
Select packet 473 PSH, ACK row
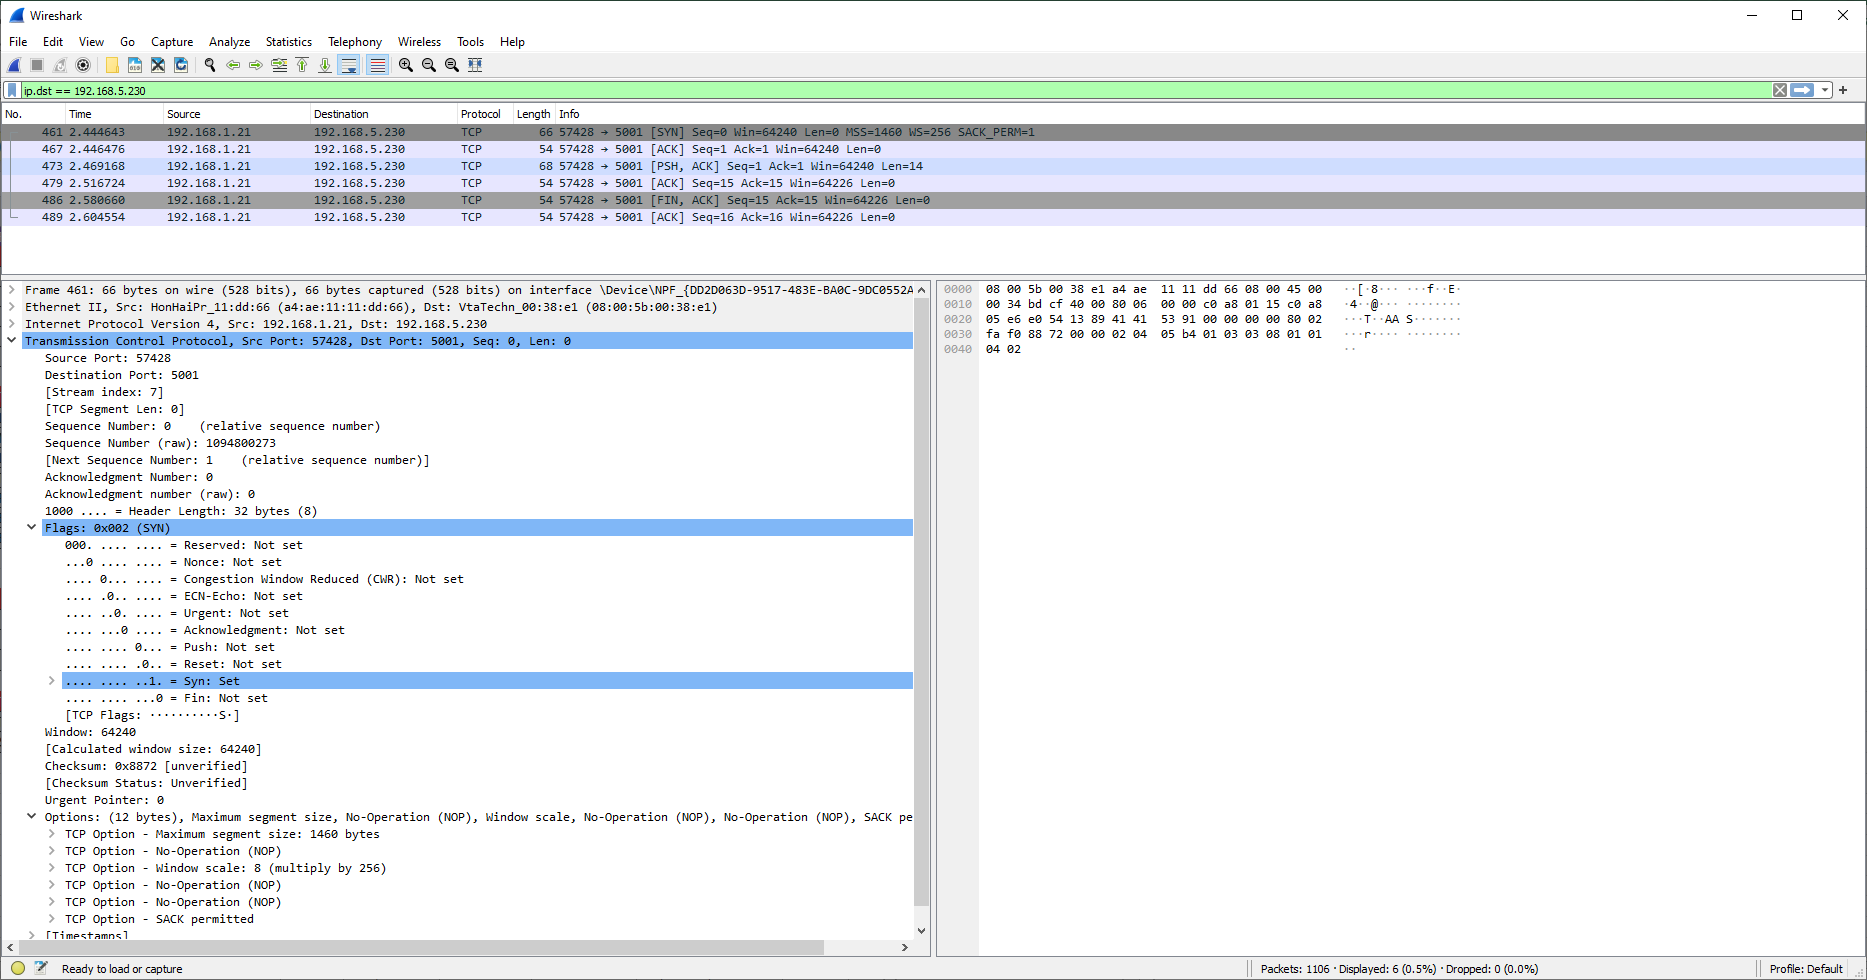point(933,166)
